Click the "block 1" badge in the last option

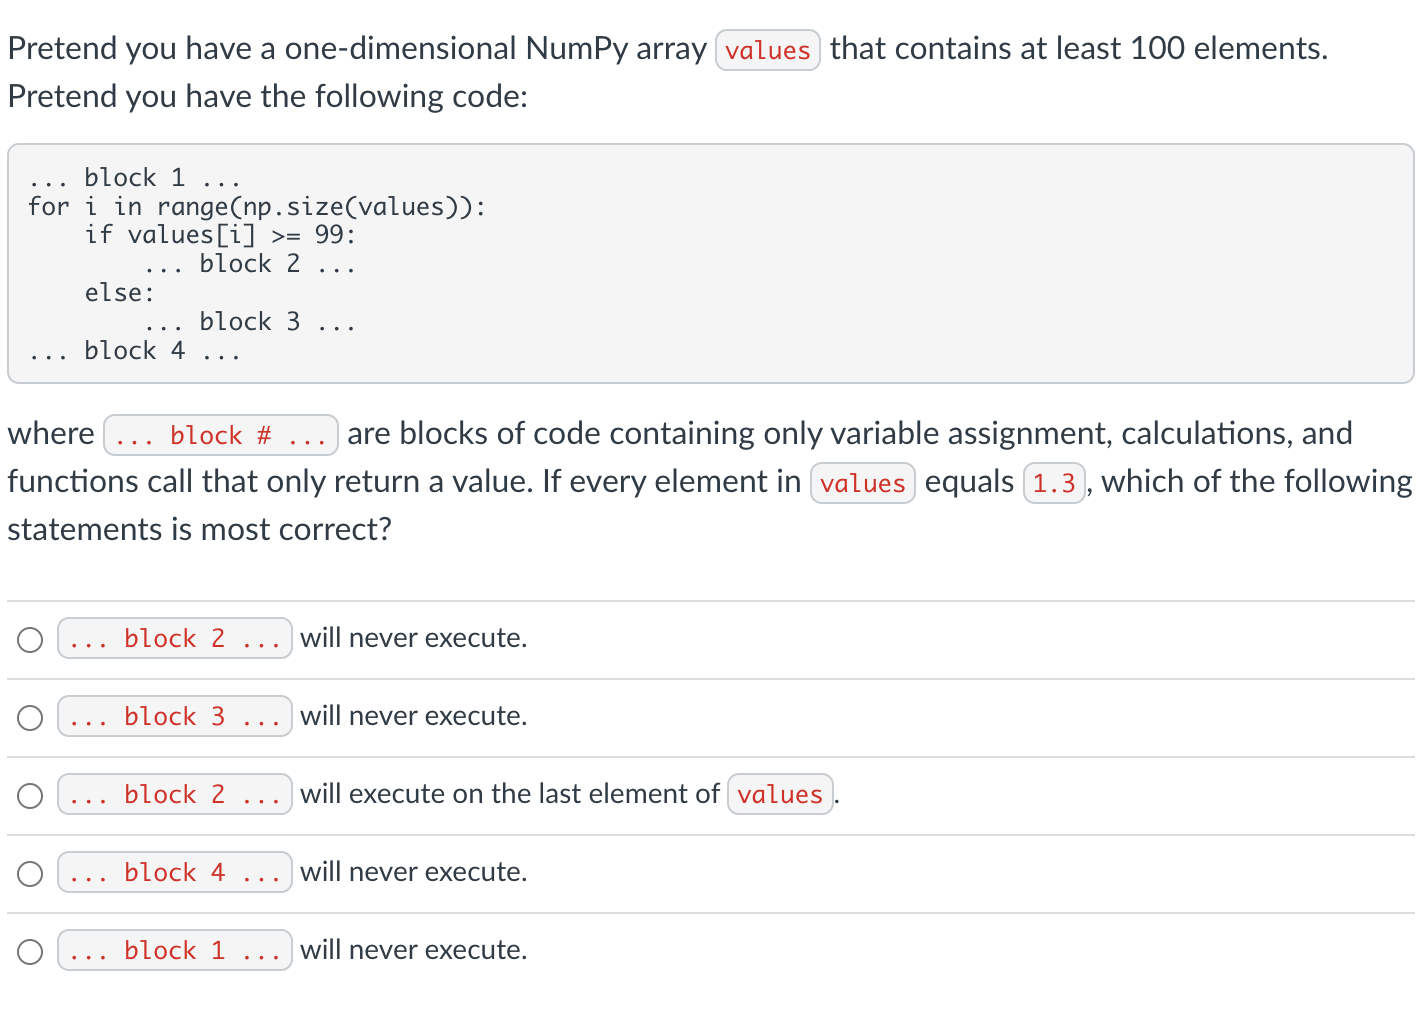[x=174, y=950]
